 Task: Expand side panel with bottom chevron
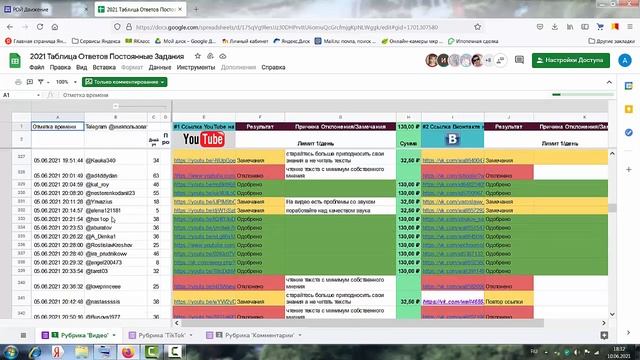(629, 333)
